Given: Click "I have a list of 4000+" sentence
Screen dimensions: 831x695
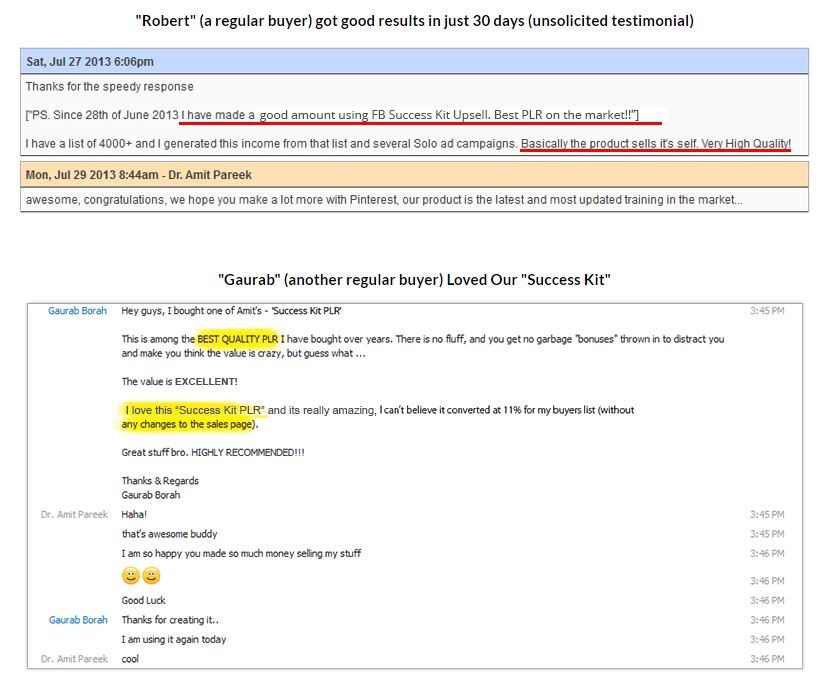Looking at the screenshot, I should (x=271, y=144).
